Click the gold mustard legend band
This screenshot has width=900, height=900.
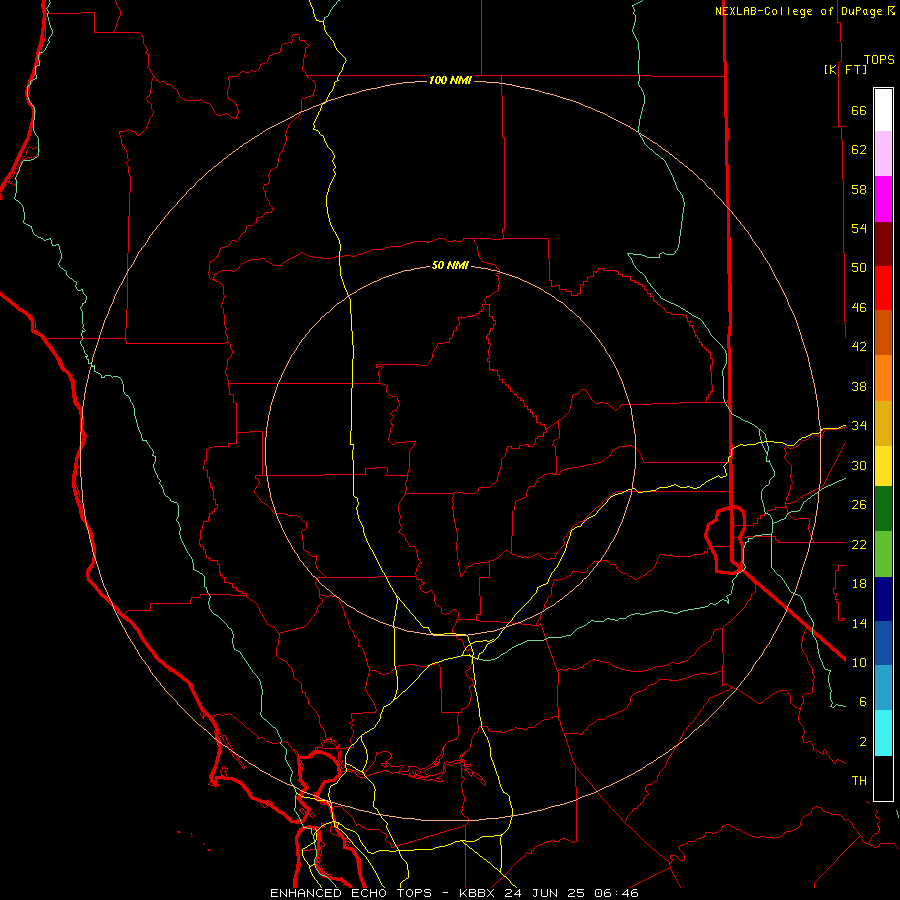(x=883, y=423)
